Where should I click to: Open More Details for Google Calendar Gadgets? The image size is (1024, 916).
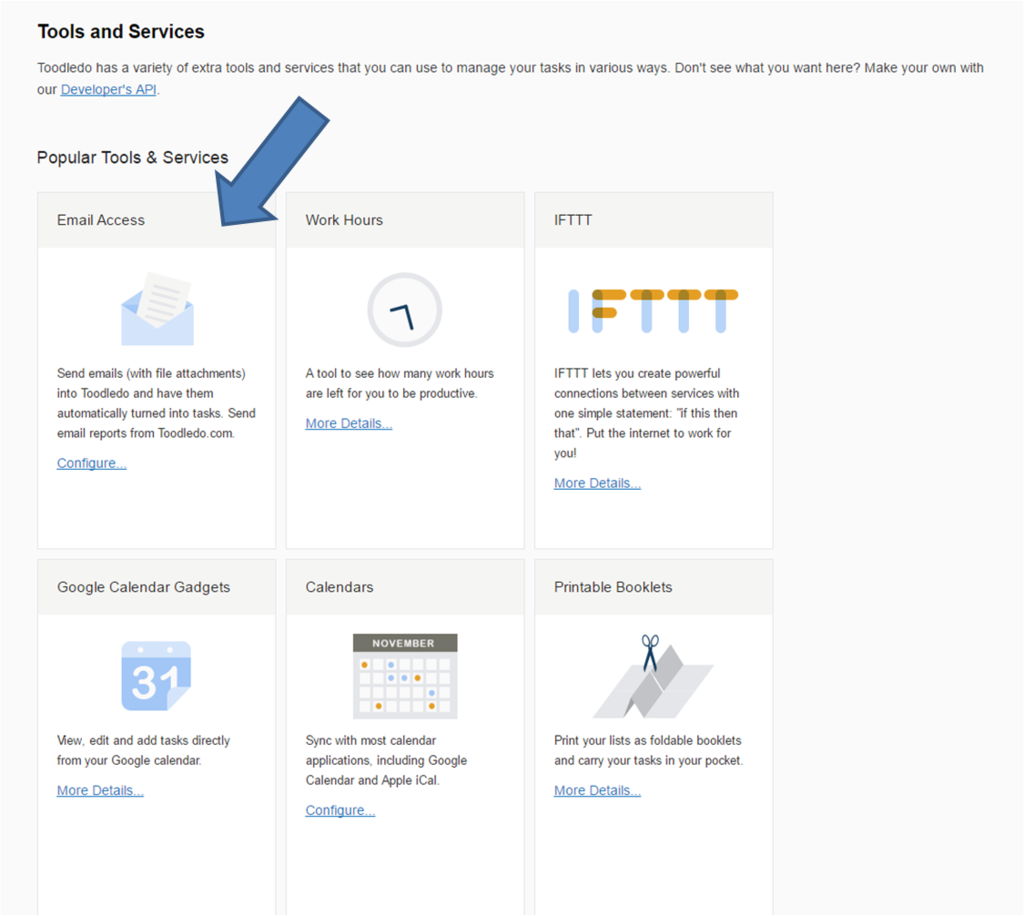[x=100, y=790]
